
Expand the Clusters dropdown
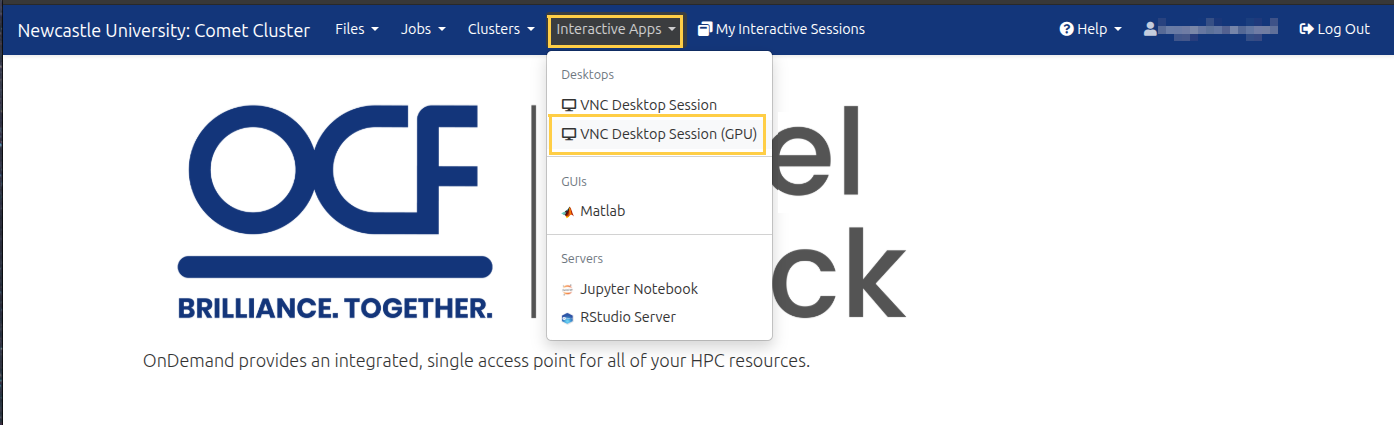click(x=501, y=30)
